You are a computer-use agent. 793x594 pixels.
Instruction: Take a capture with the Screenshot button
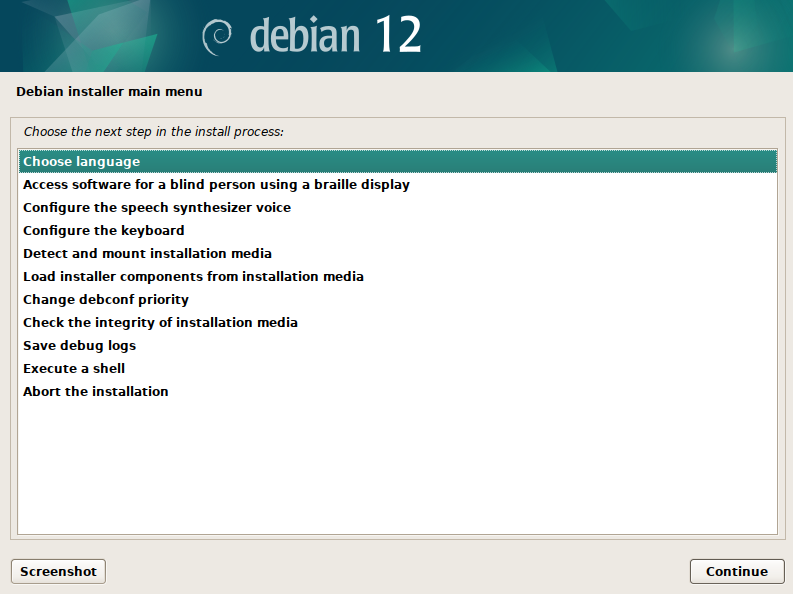click(x=58, y=571)
